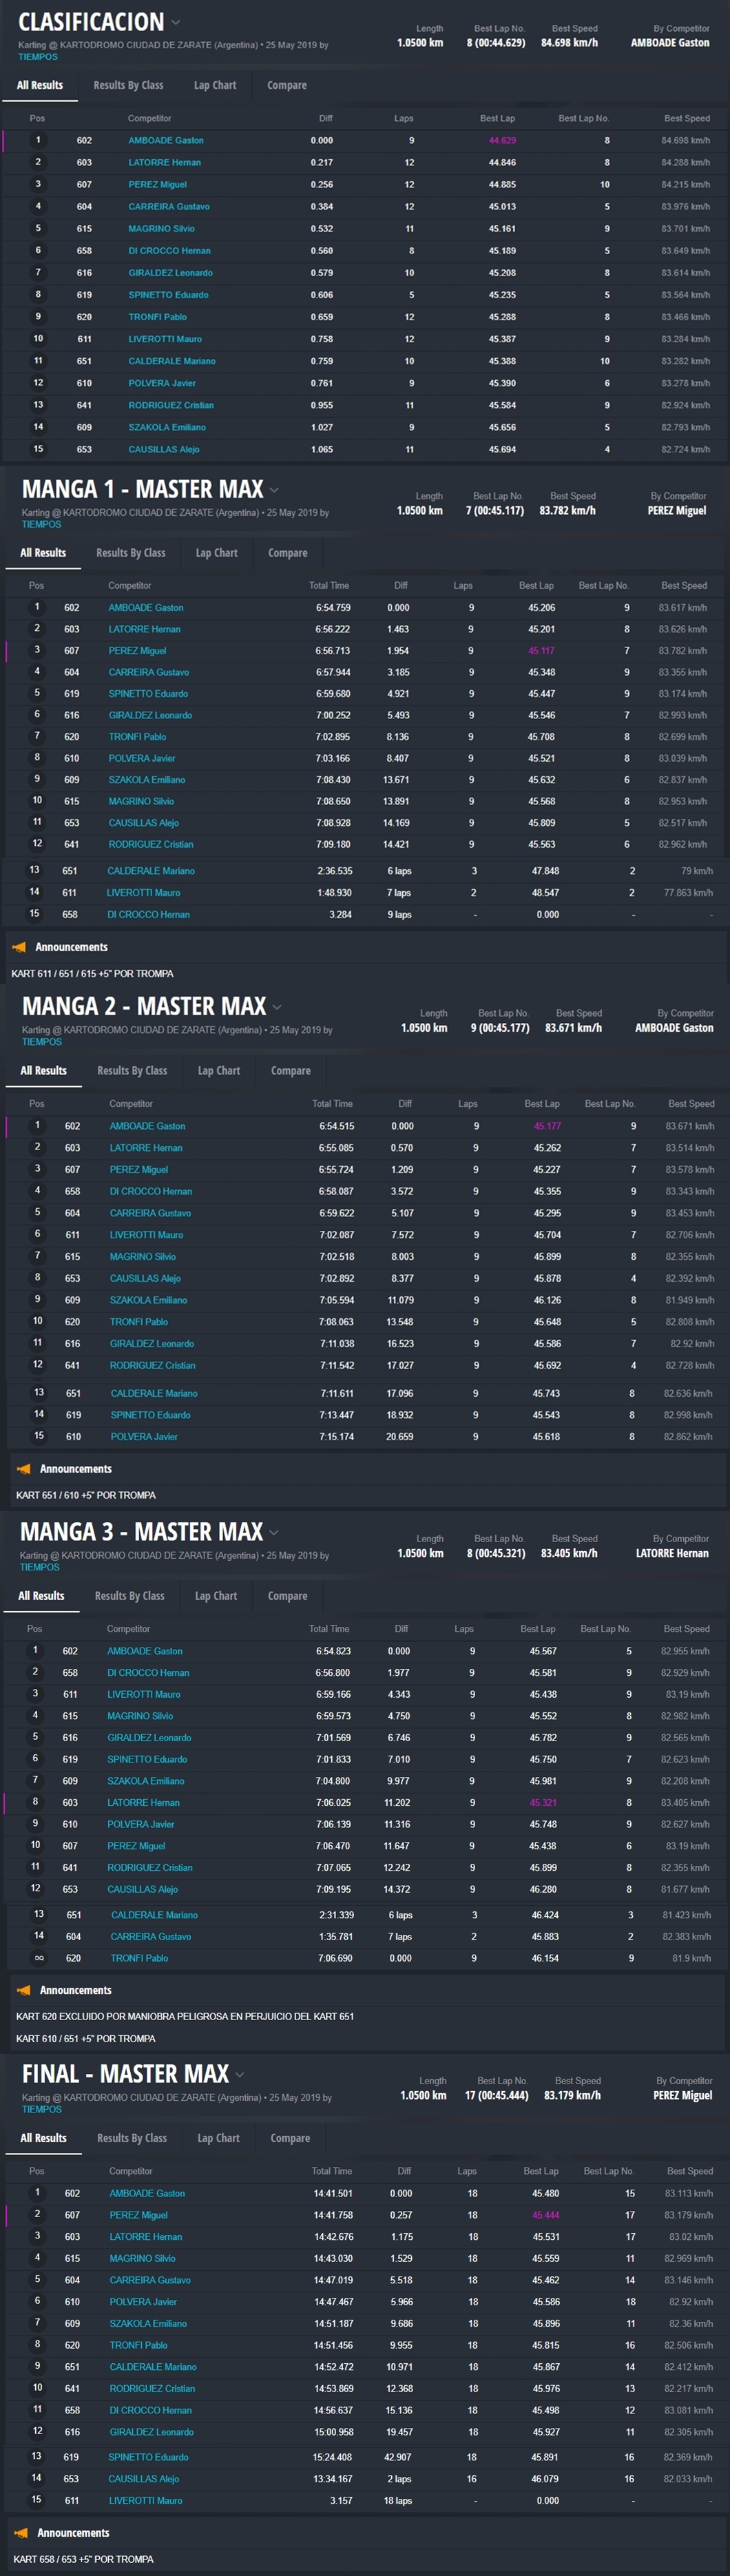The width and height of the screenshot is (730, 2576).
Task: Expand the CLASIFICACION title dropdown chevron
Action: click(176, 22)
